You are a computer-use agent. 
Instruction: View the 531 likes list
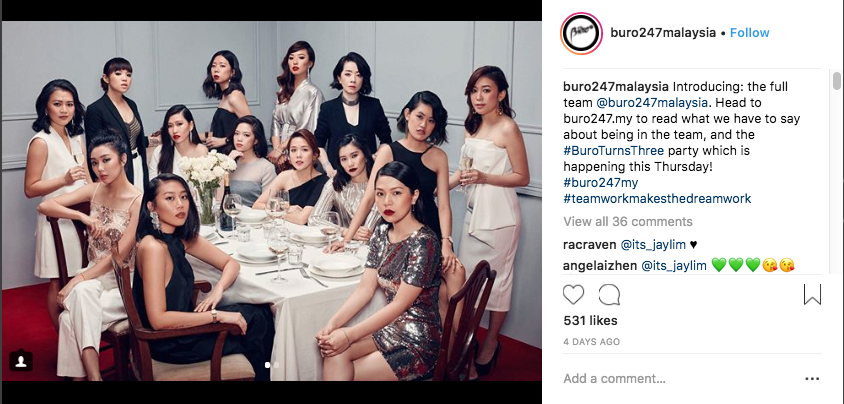tap(590, 321)
